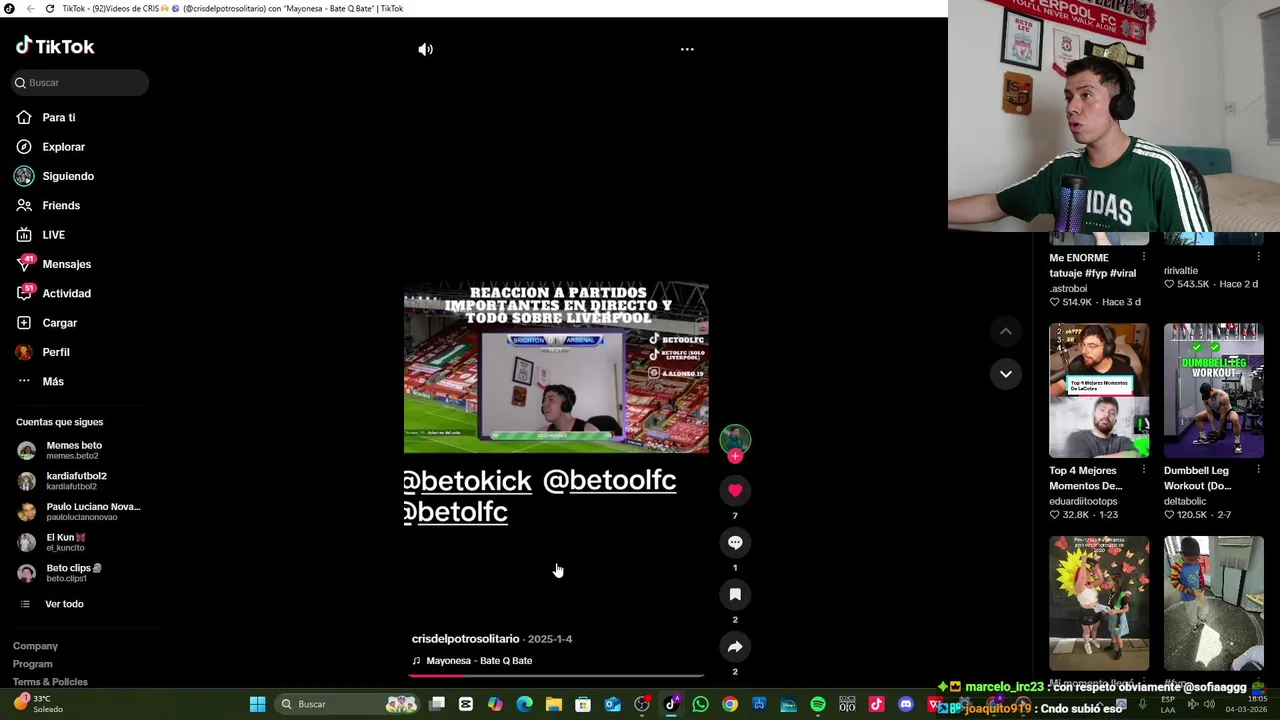Click deltabolic creator name
1280x720 pixels.
pyautogui.click(x=1185, y=501)
